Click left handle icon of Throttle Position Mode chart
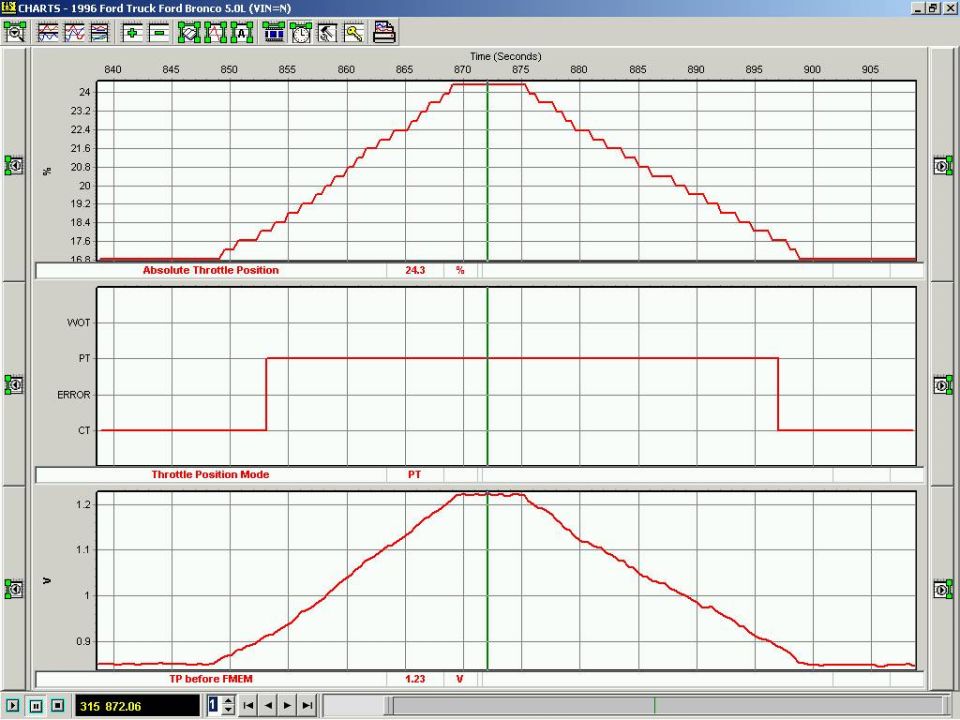This screenshot has width=960, height=720. [x=15, y=384]
